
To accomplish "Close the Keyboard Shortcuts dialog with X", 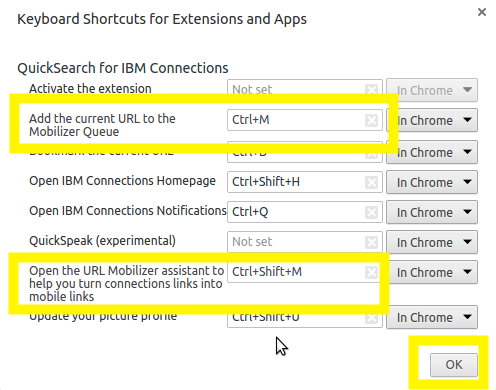I will (482, 12).
